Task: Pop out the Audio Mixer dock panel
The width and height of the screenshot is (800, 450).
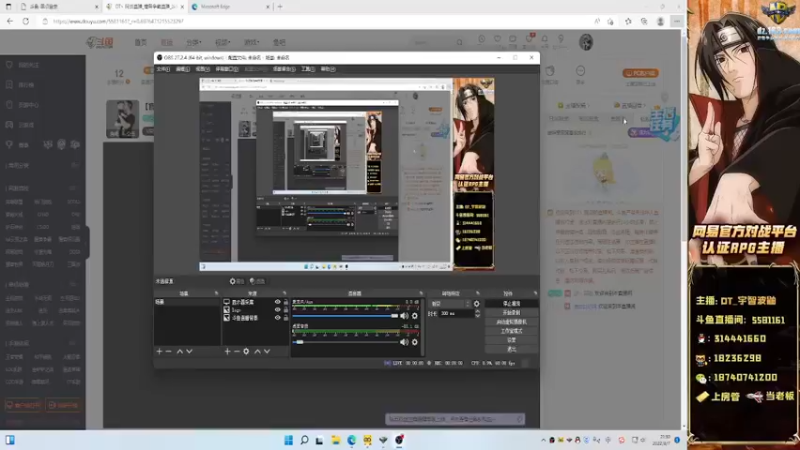Action: pos(421,293)
